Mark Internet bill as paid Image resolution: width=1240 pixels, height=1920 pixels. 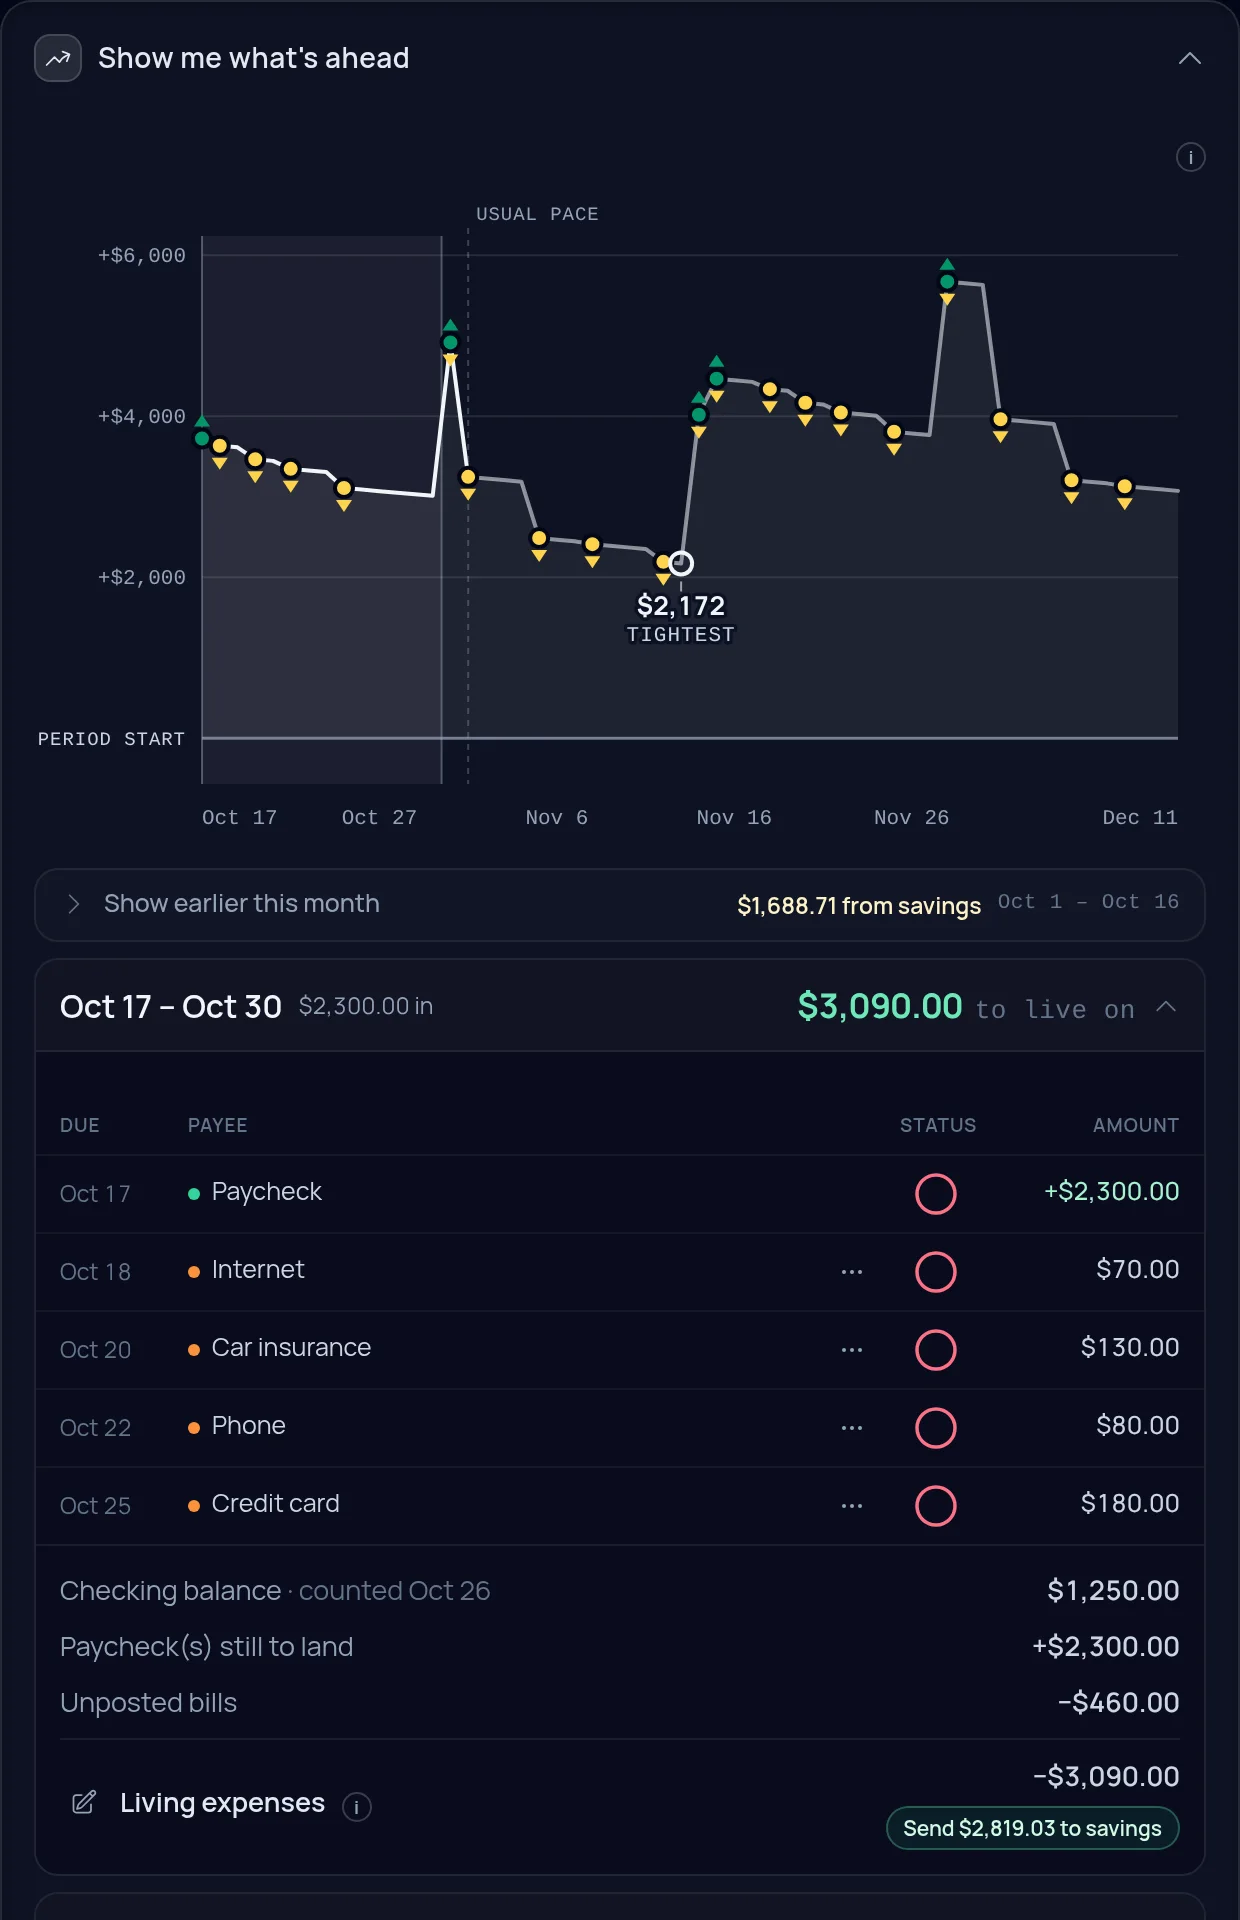tap(935, 1271)
